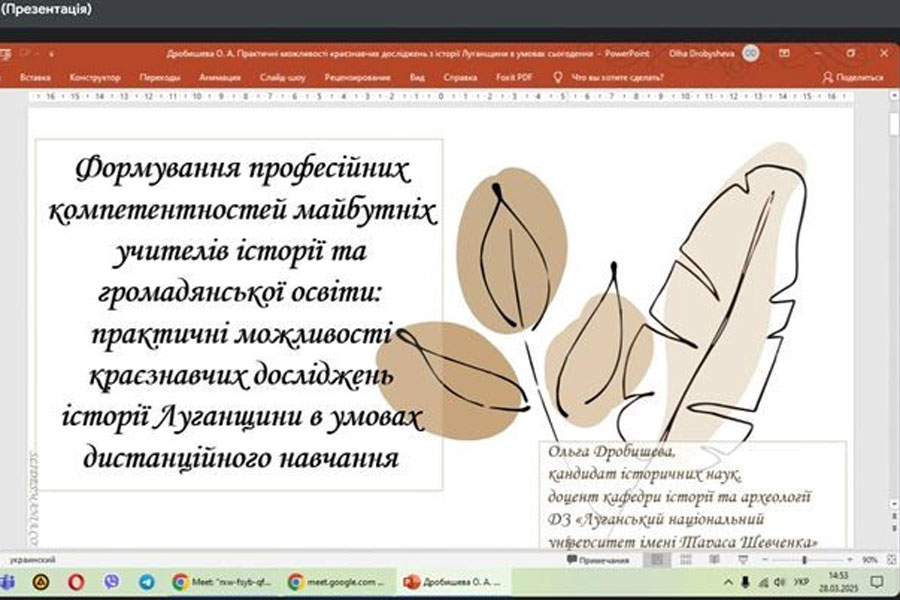Start slideshow from status bar icon
Screen dimensions: 900x600
tap(745, 560)
